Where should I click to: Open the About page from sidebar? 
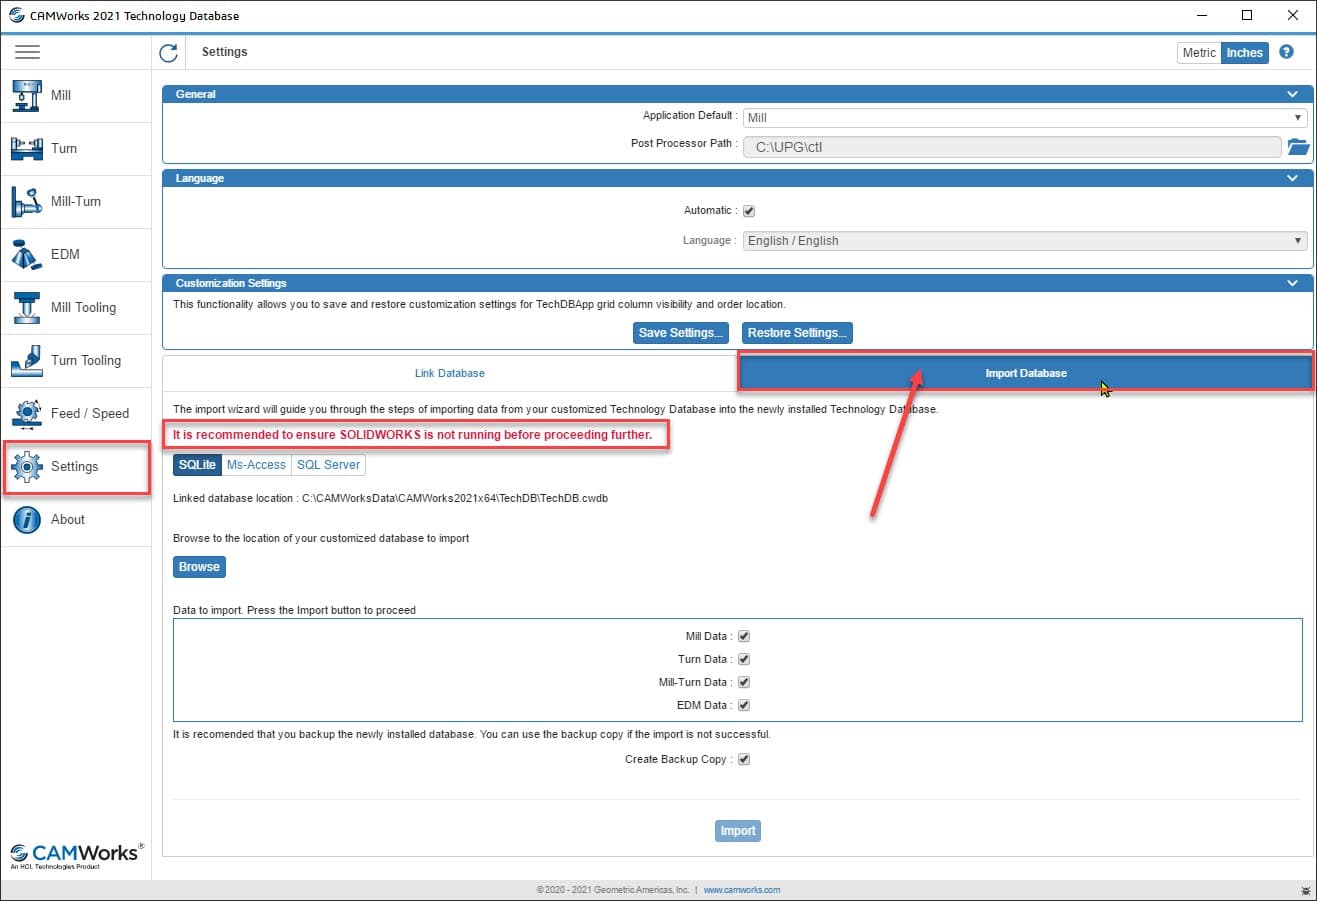tap(76, 519)
